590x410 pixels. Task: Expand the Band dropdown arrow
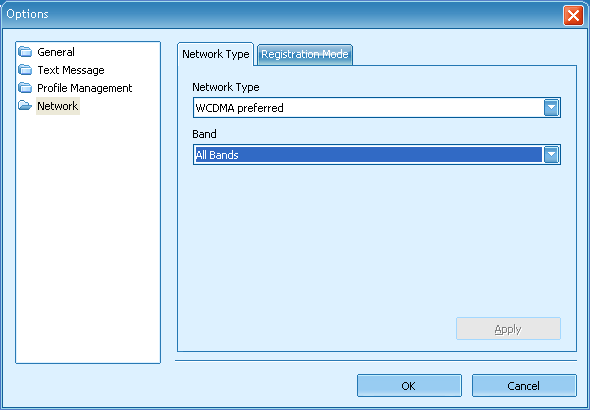(551, 155)
